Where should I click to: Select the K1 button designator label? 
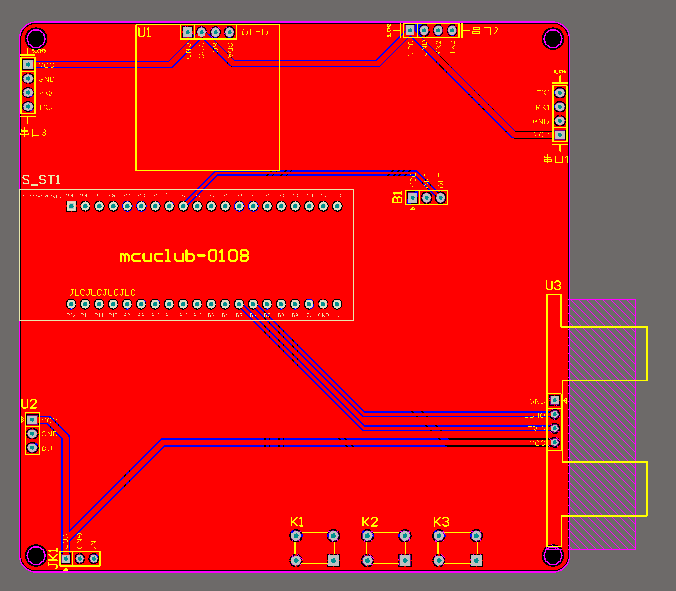coord(297,522)
